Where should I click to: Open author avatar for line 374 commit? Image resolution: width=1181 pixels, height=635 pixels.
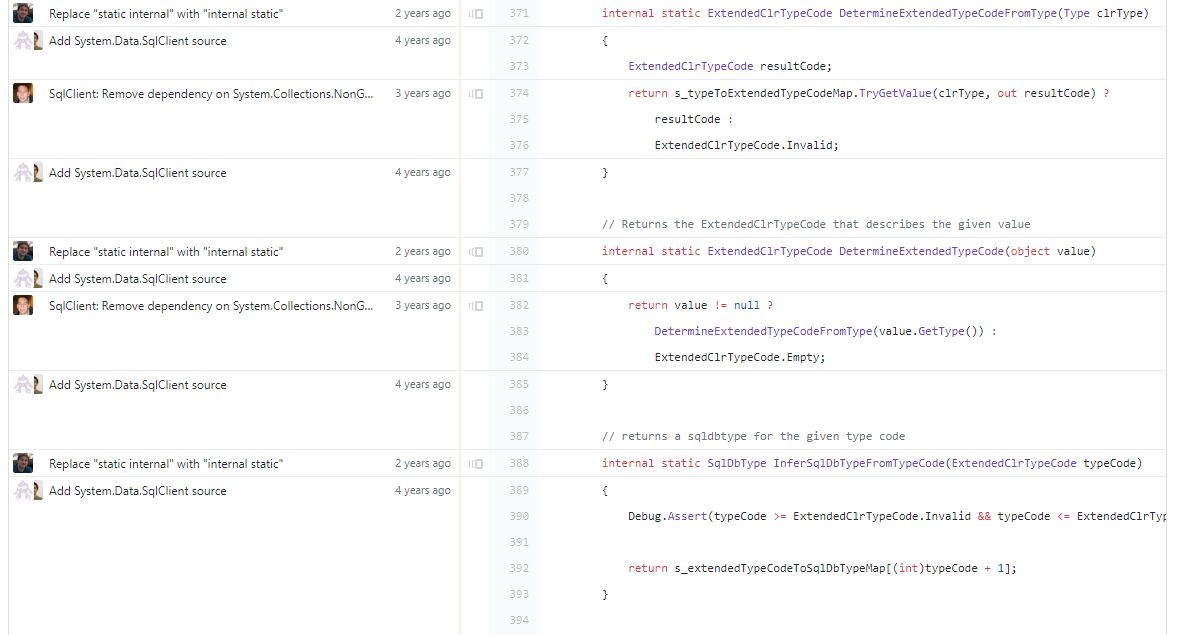(23, 93)
